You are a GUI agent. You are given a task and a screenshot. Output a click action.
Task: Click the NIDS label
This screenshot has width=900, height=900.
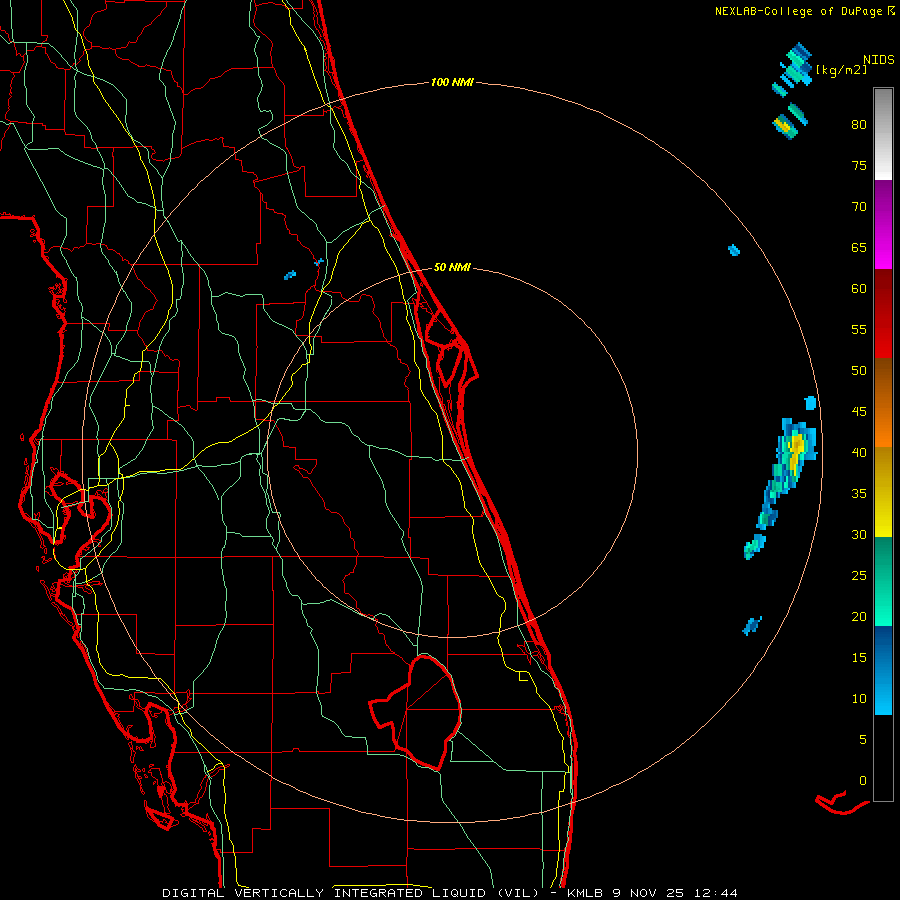click(x=879, y=59)
